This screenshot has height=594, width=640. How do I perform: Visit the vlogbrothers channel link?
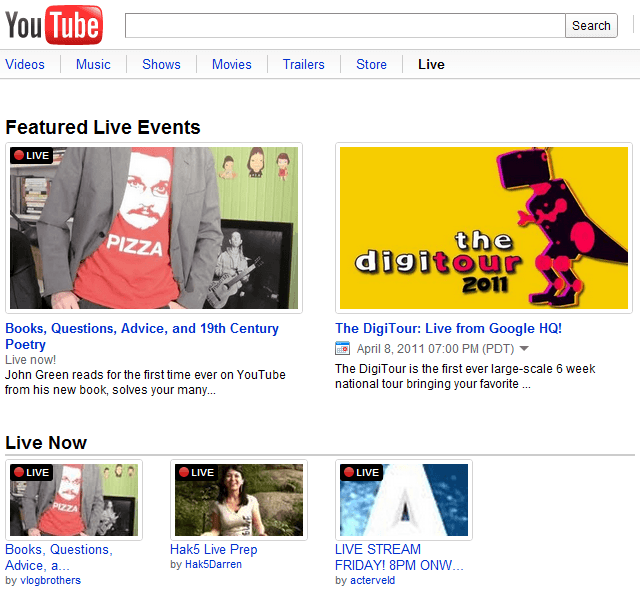click(x=51, y=580)
